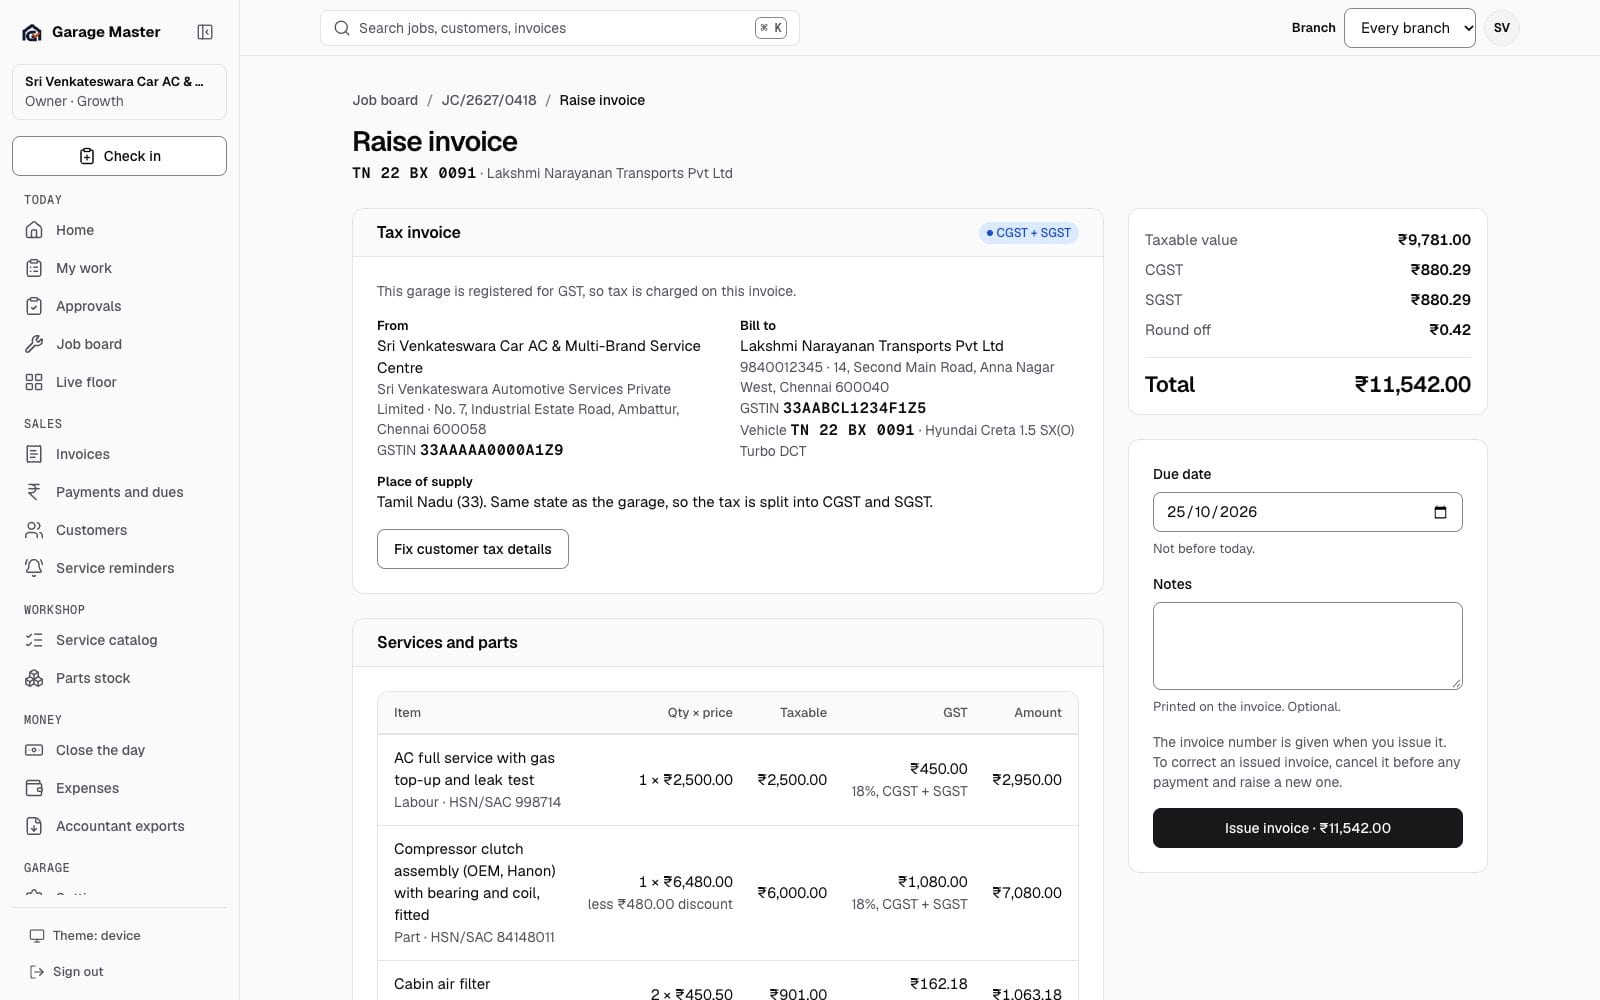Click the Home house icon
The image size is (1600, 1000).
[x=34, y=230]
